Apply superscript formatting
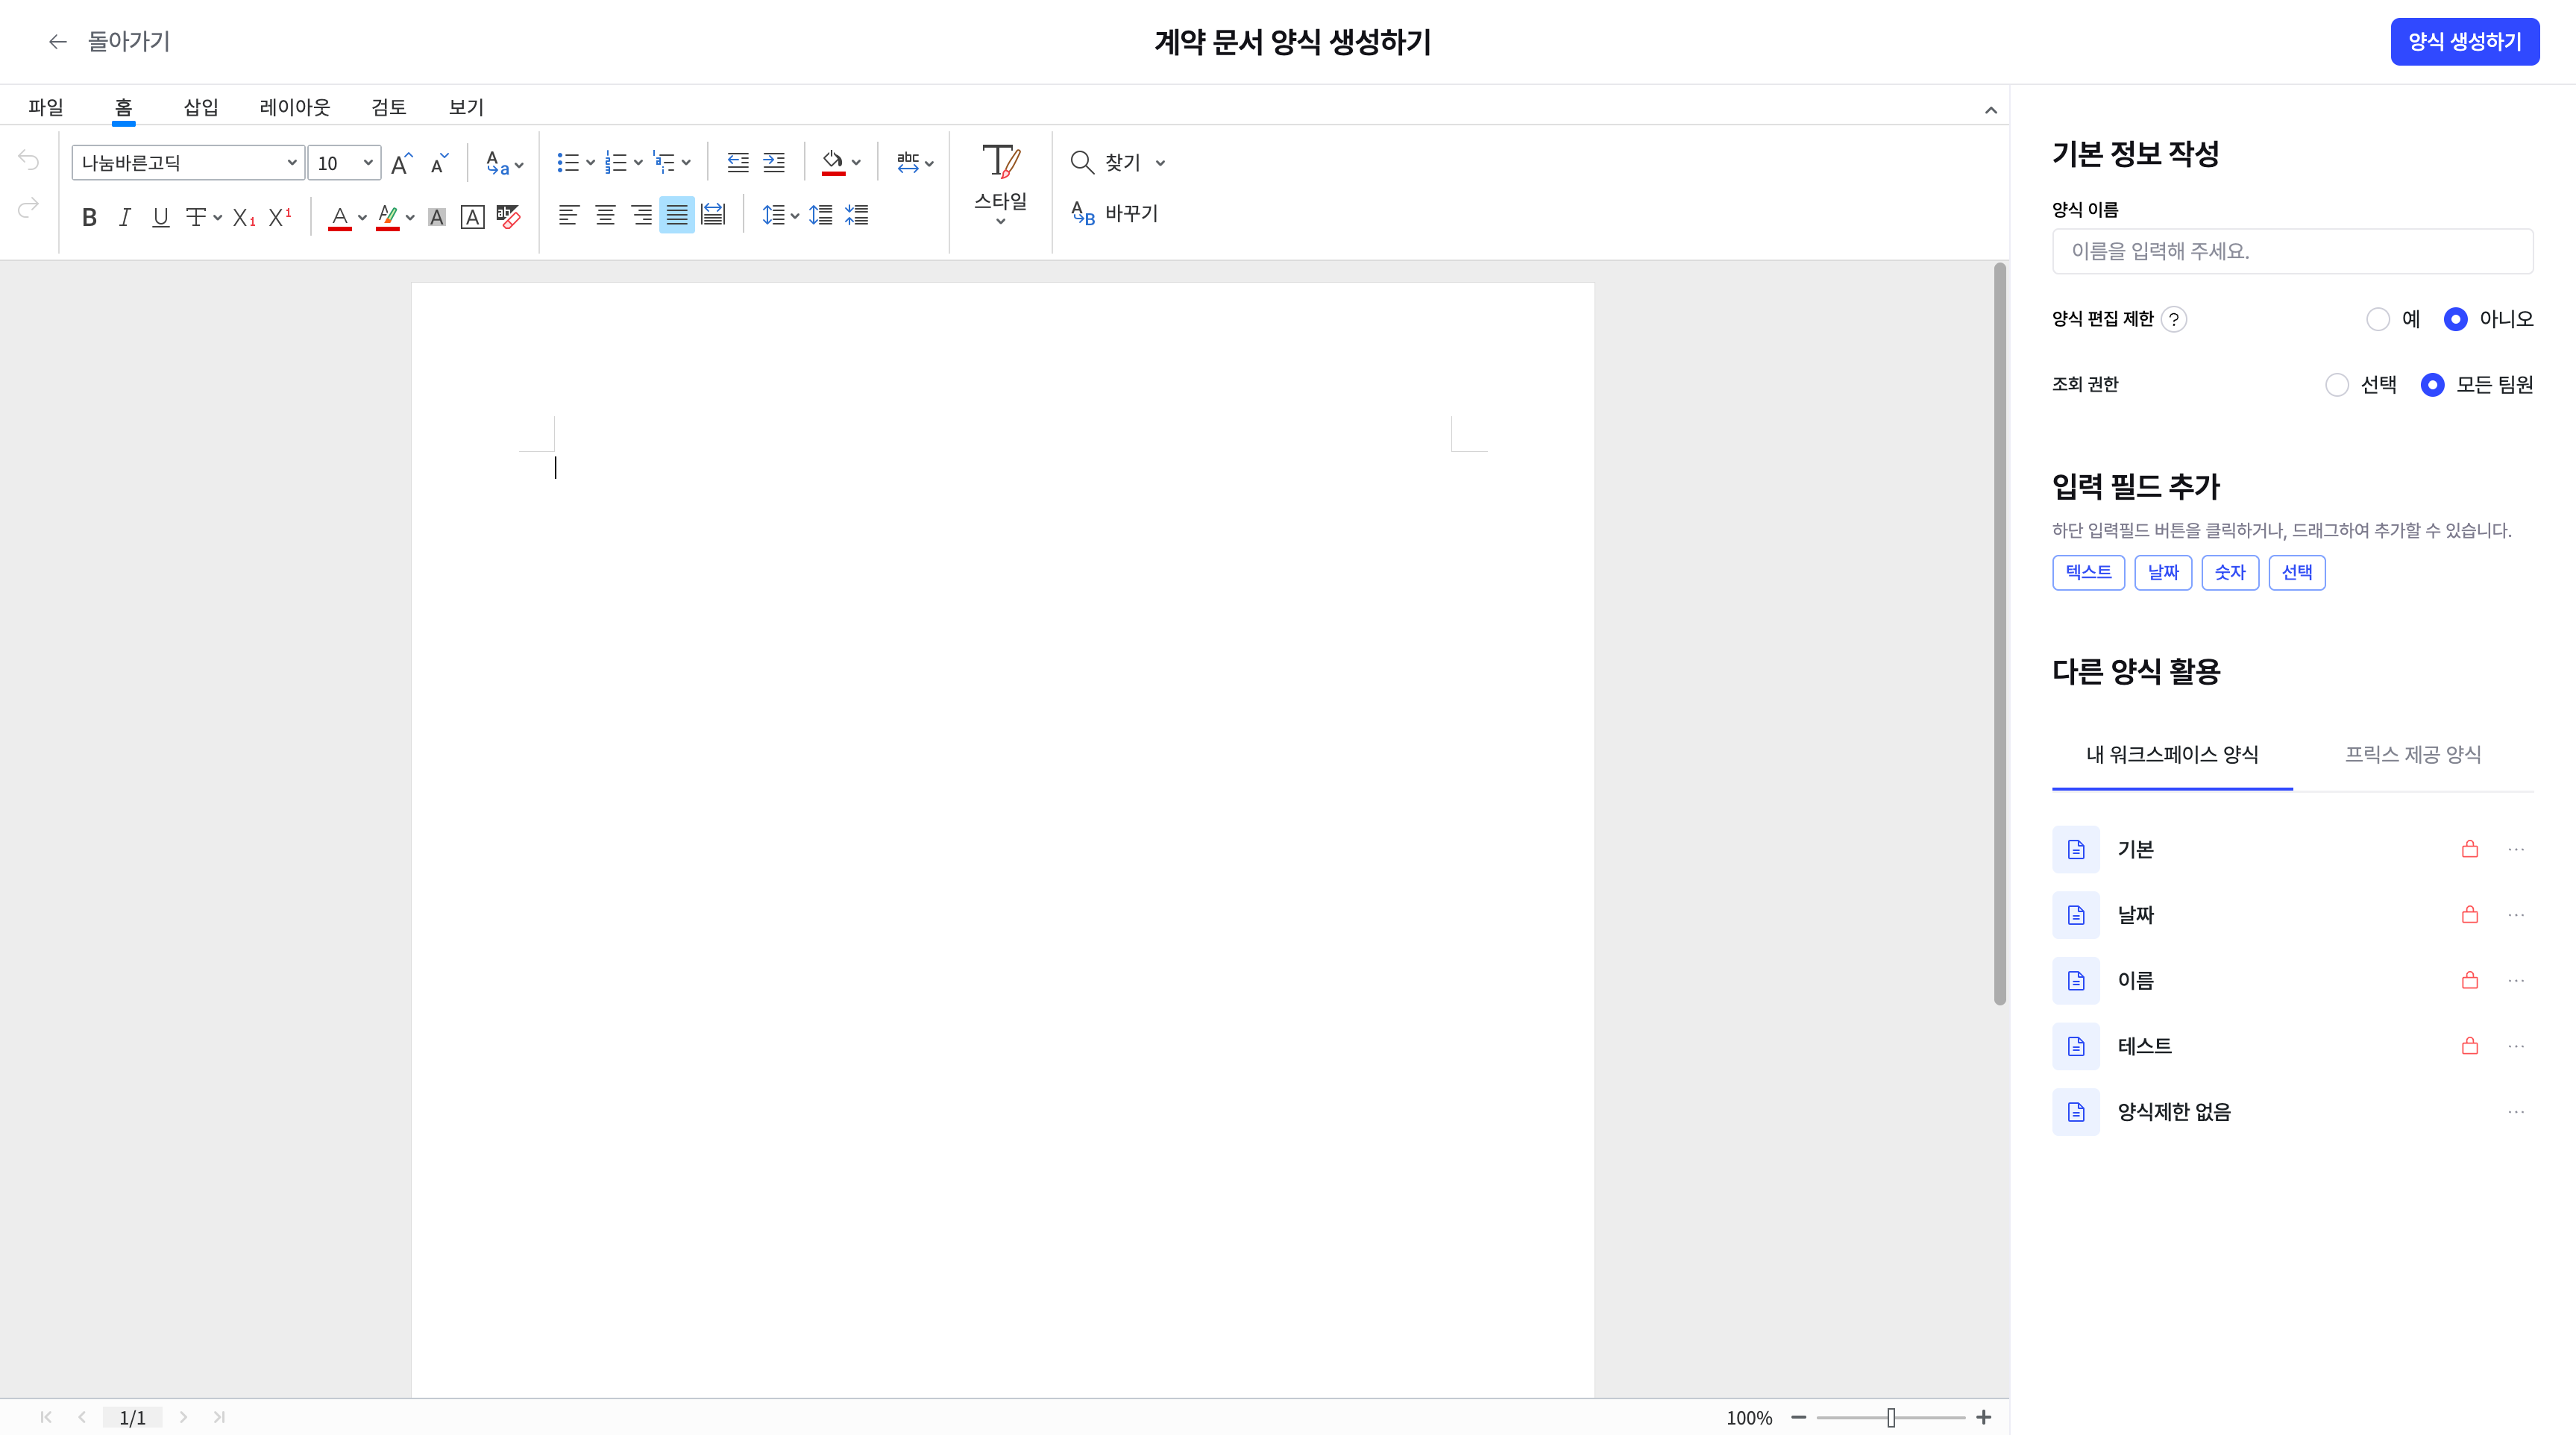Viewport: 2576px width, 1435px height. [280, 217]
